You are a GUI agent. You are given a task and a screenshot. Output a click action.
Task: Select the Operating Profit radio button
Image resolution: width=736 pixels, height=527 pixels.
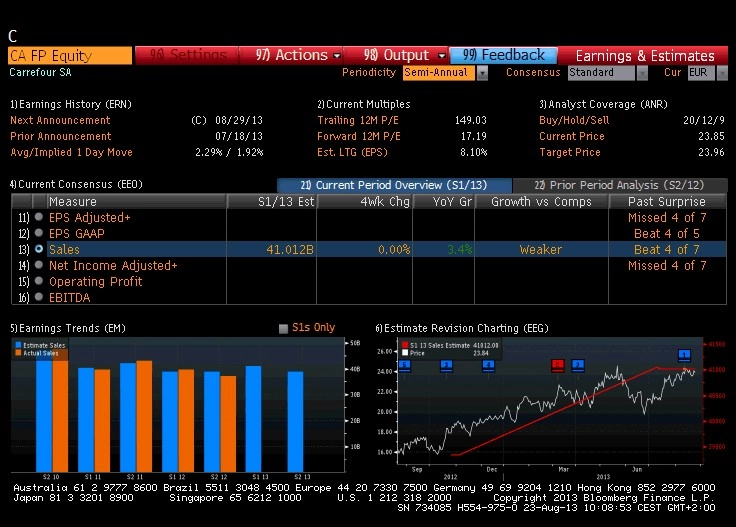point(39,281)
